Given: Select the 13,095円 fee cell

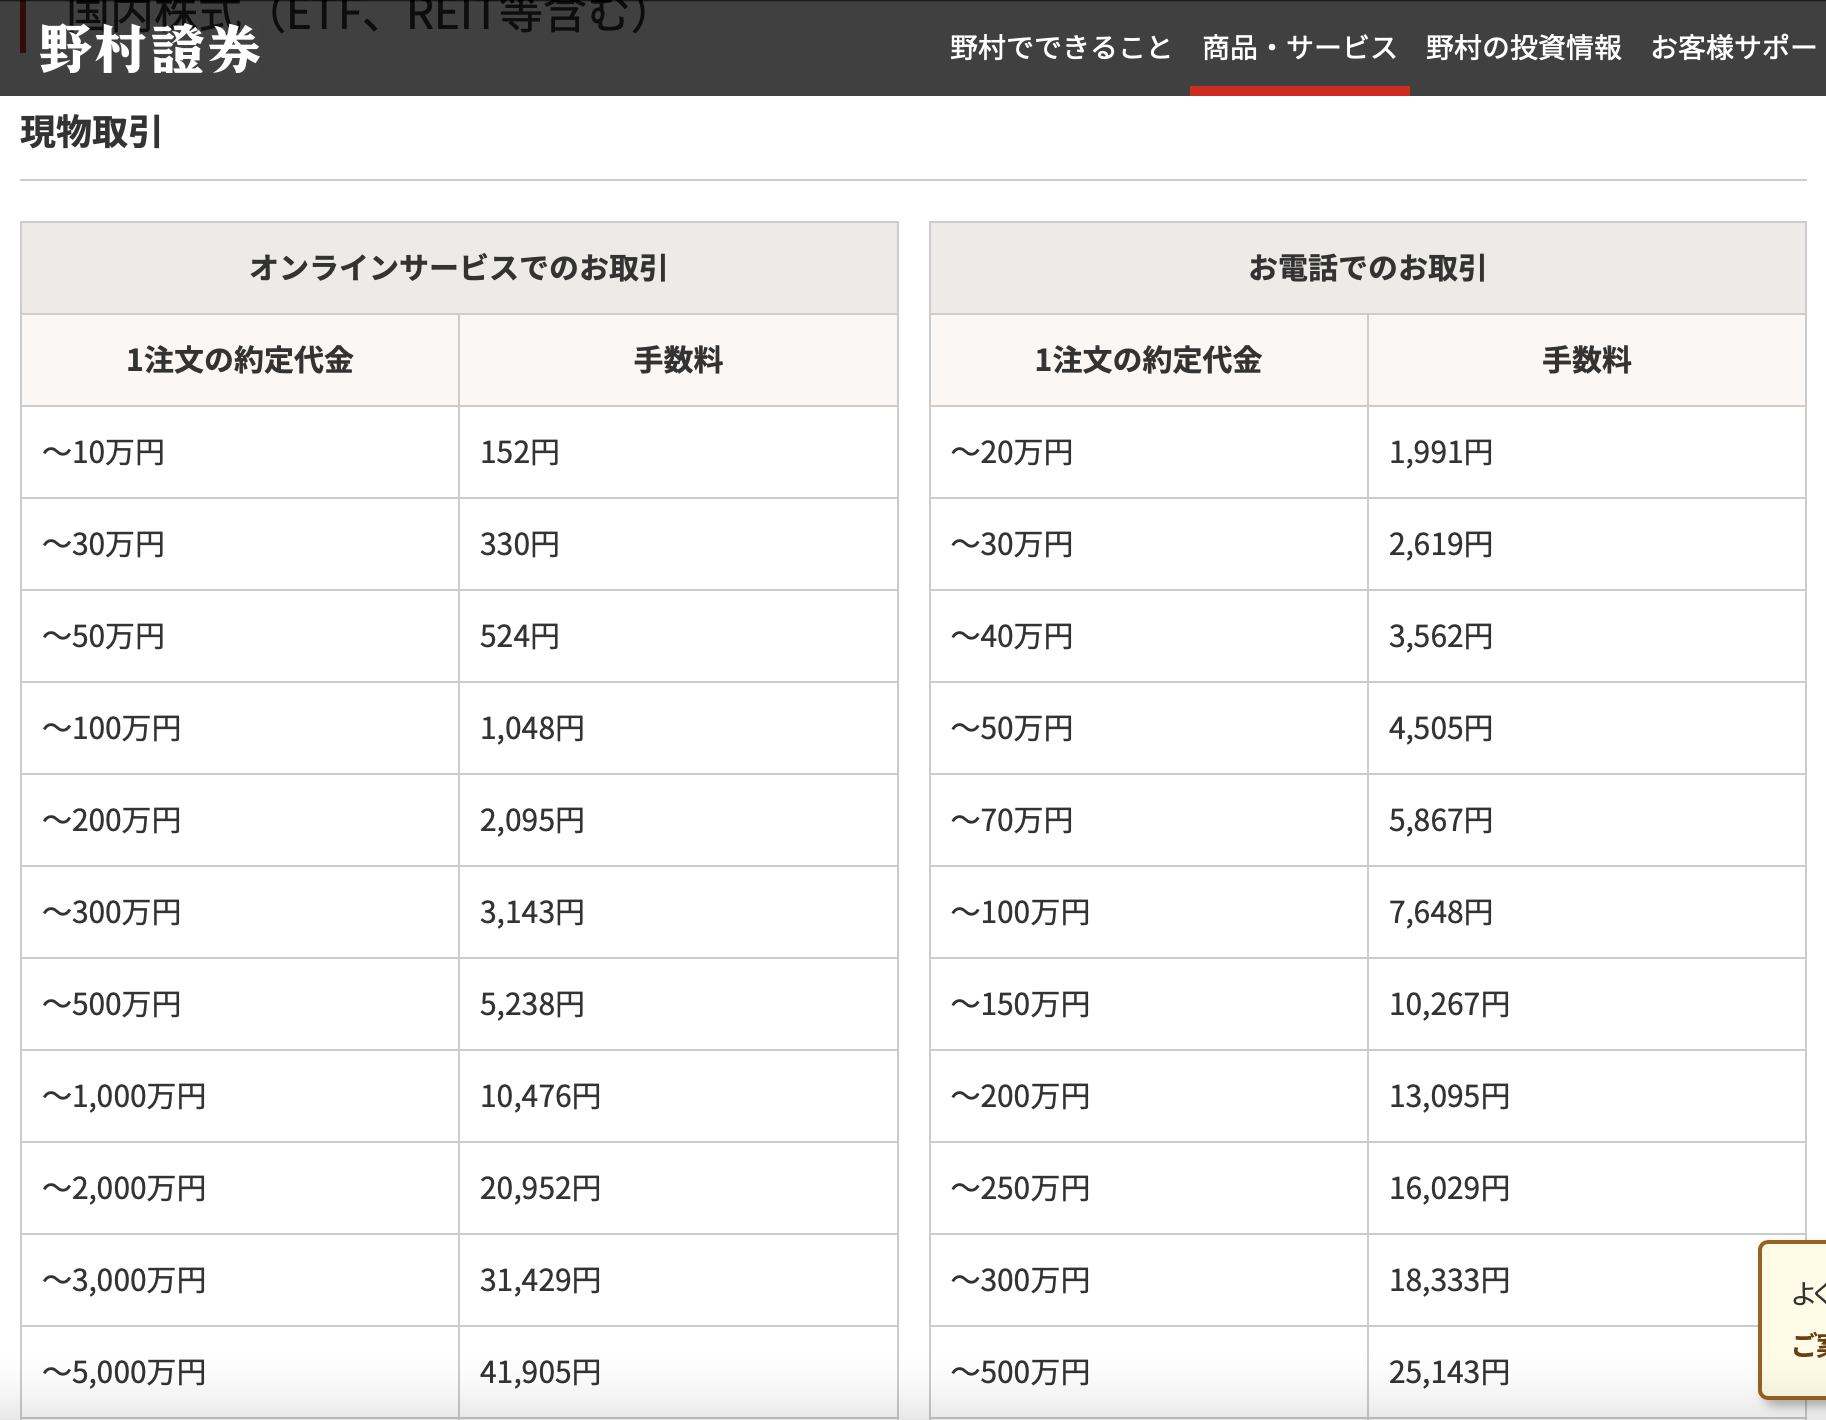Looking at the screenshot, I should click(x=1587, y=1096).
